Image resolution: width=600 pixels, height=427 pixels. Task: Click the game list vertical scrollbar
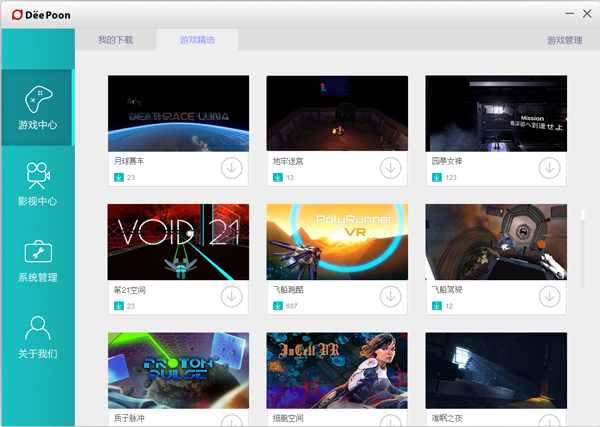(583, 249)
